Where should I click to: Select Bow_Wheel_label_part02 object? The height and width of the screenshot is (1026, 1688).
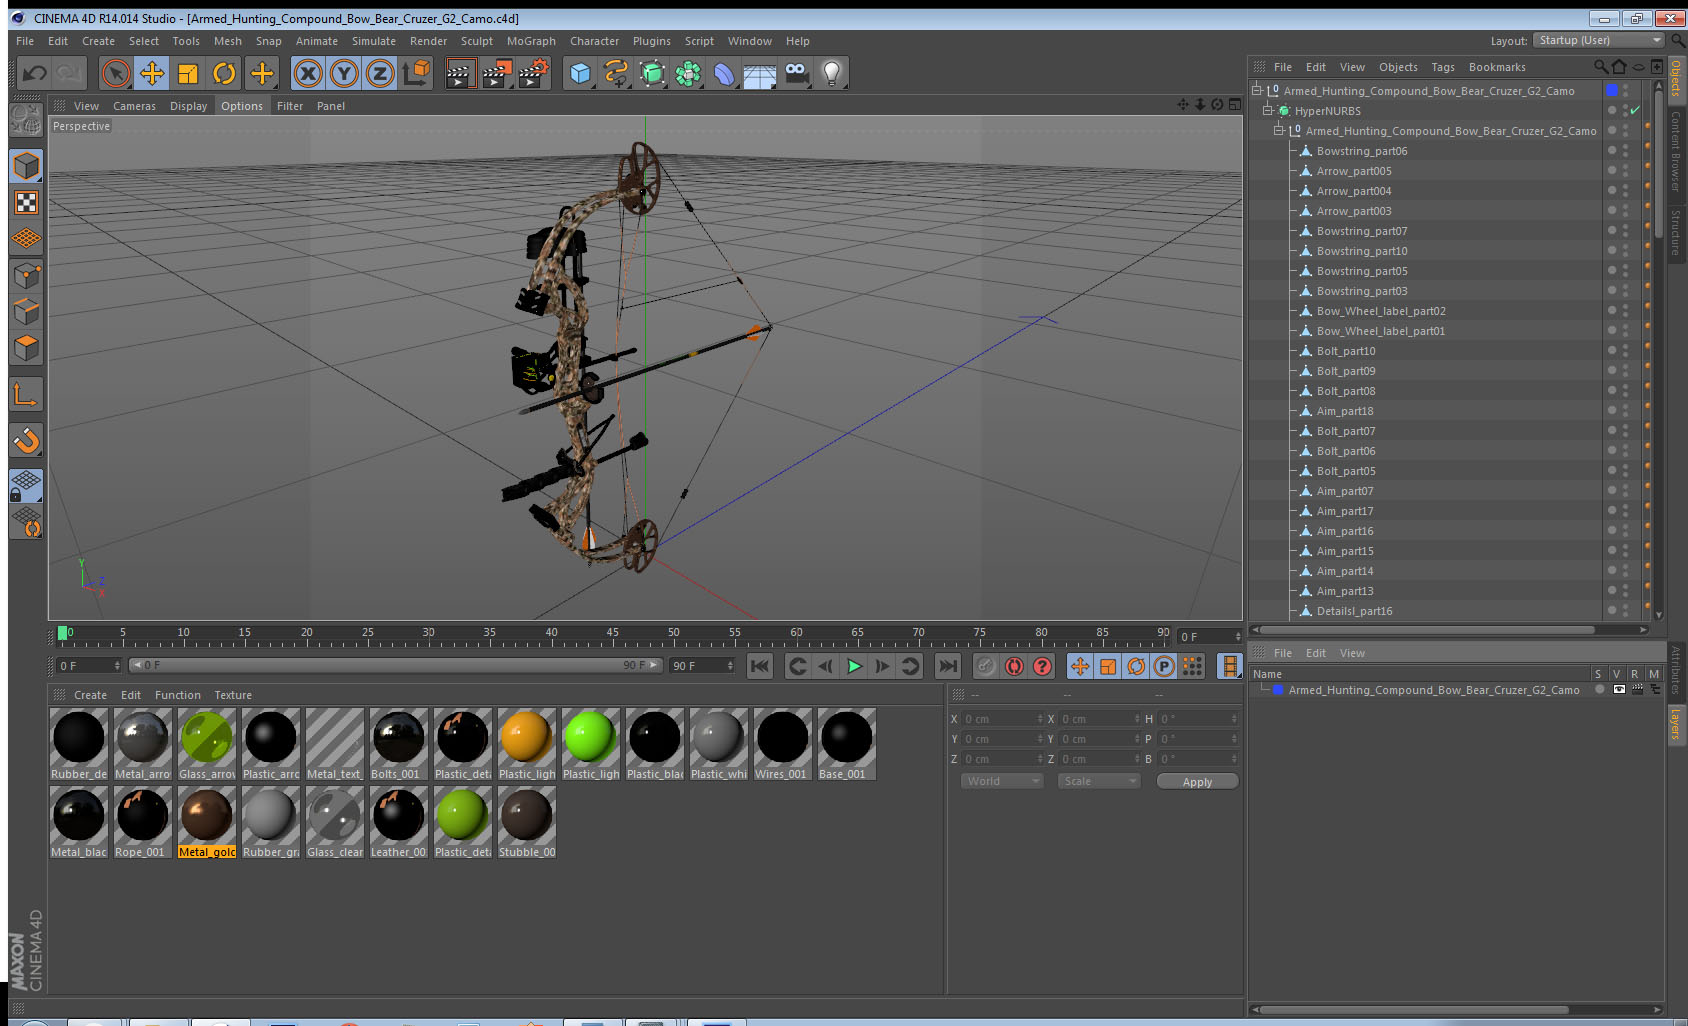[1381, 311]
